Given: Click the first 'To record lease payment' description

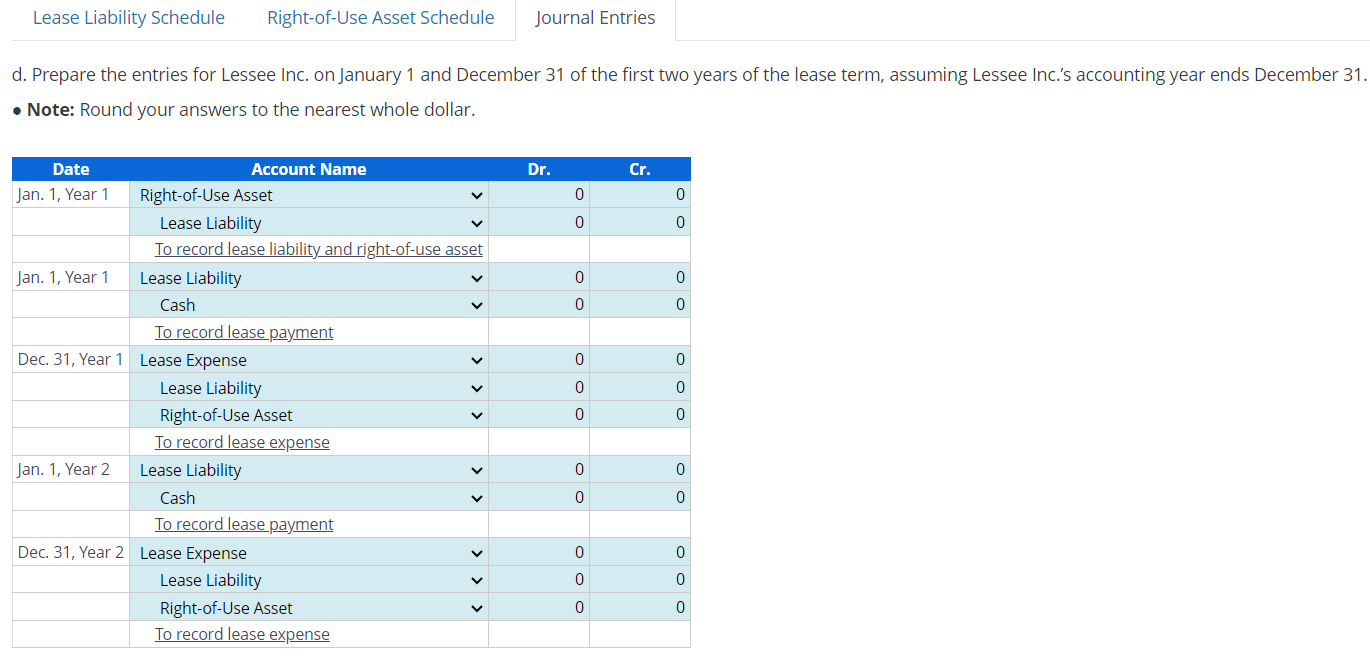Looking at the screenshot, I should [244, 332].
